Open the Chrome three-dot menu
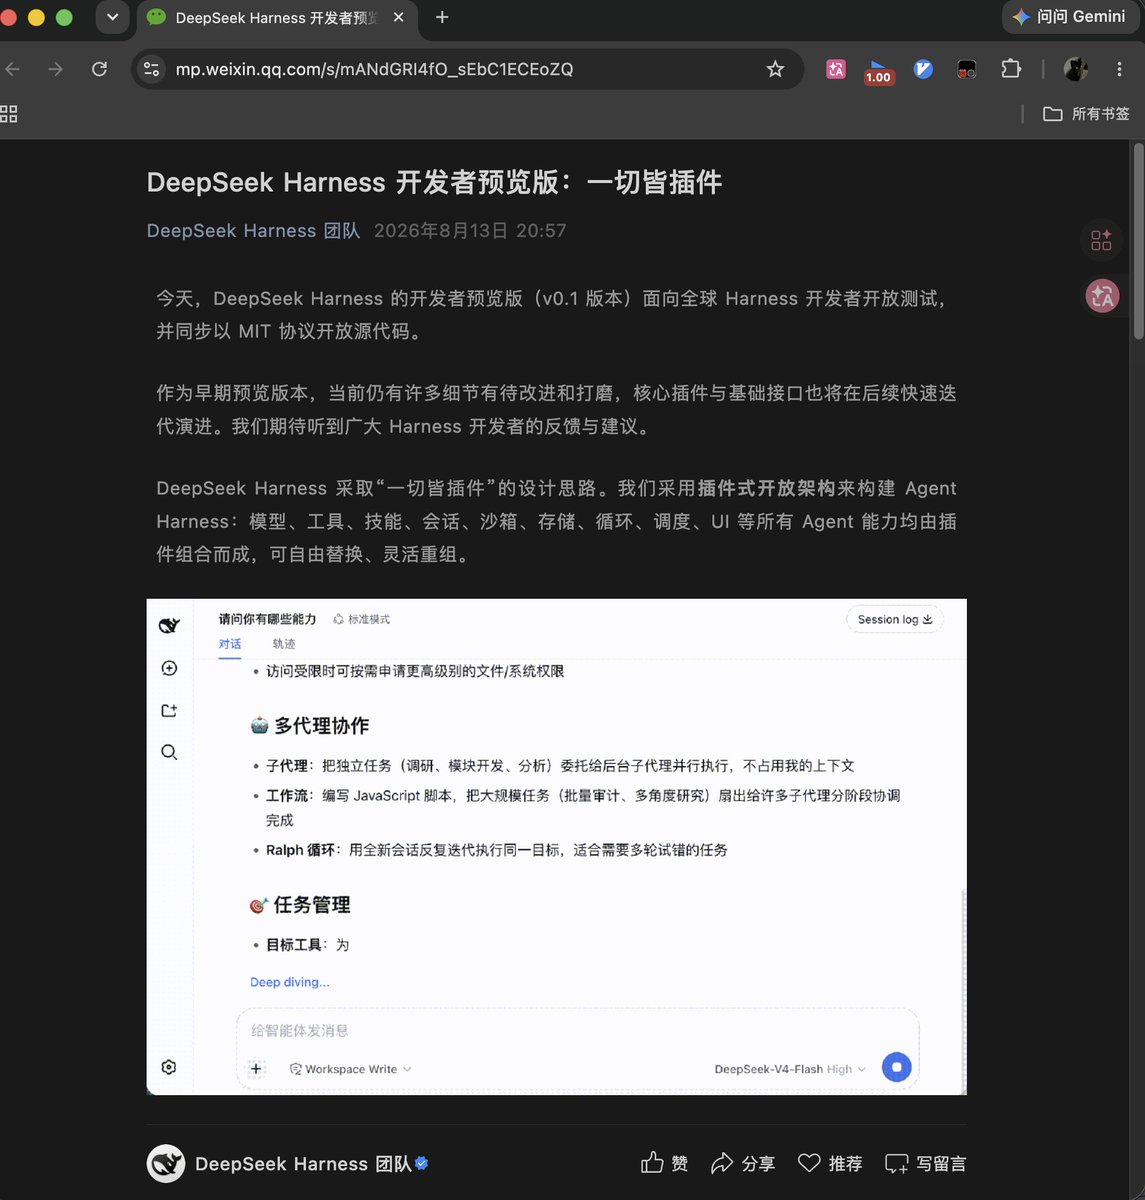Viewport: 1145px width, 1200px height. click(1119, 69)
